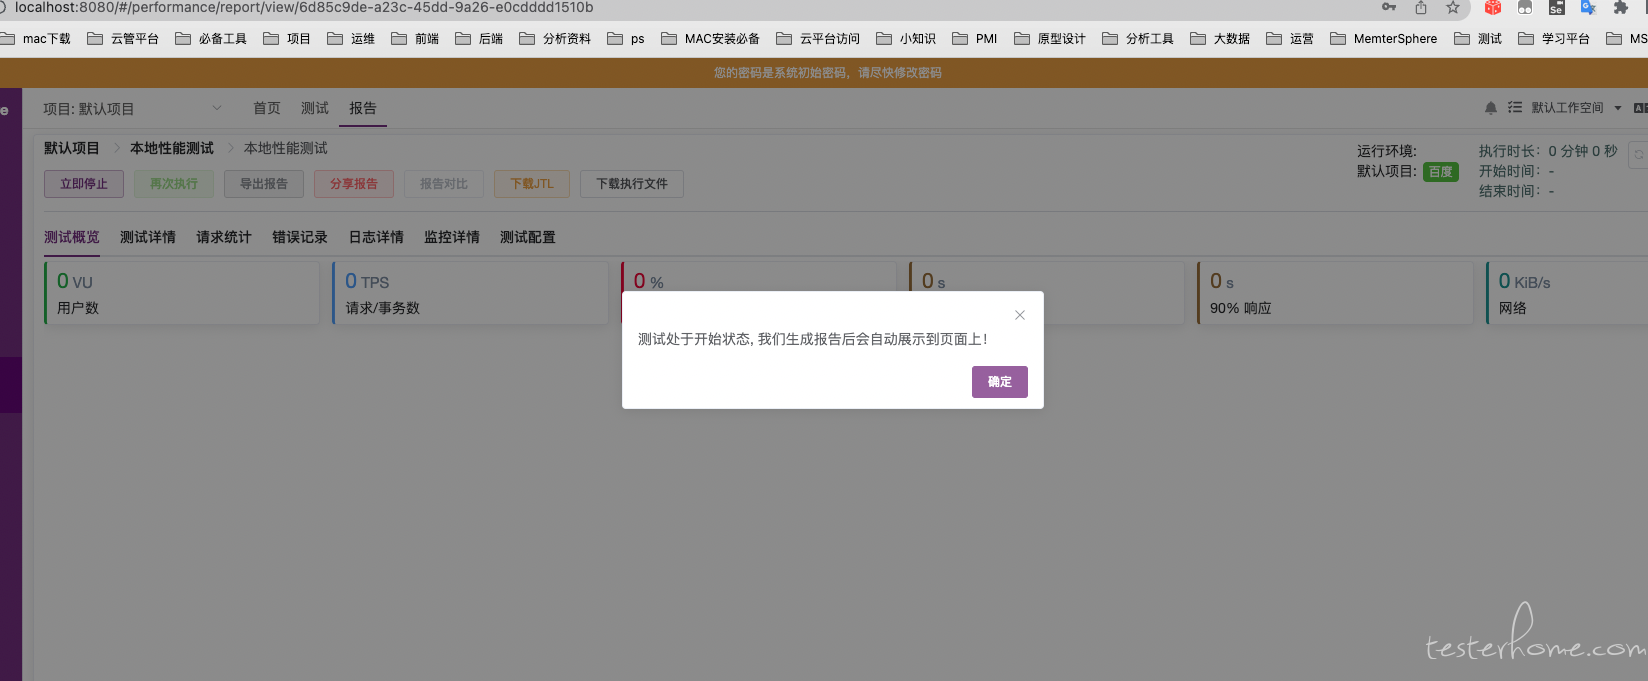Viewport: 1648px width, 681px height.
Task: Open the 大数据 bookmark folder
Action: coord(1220,39)
